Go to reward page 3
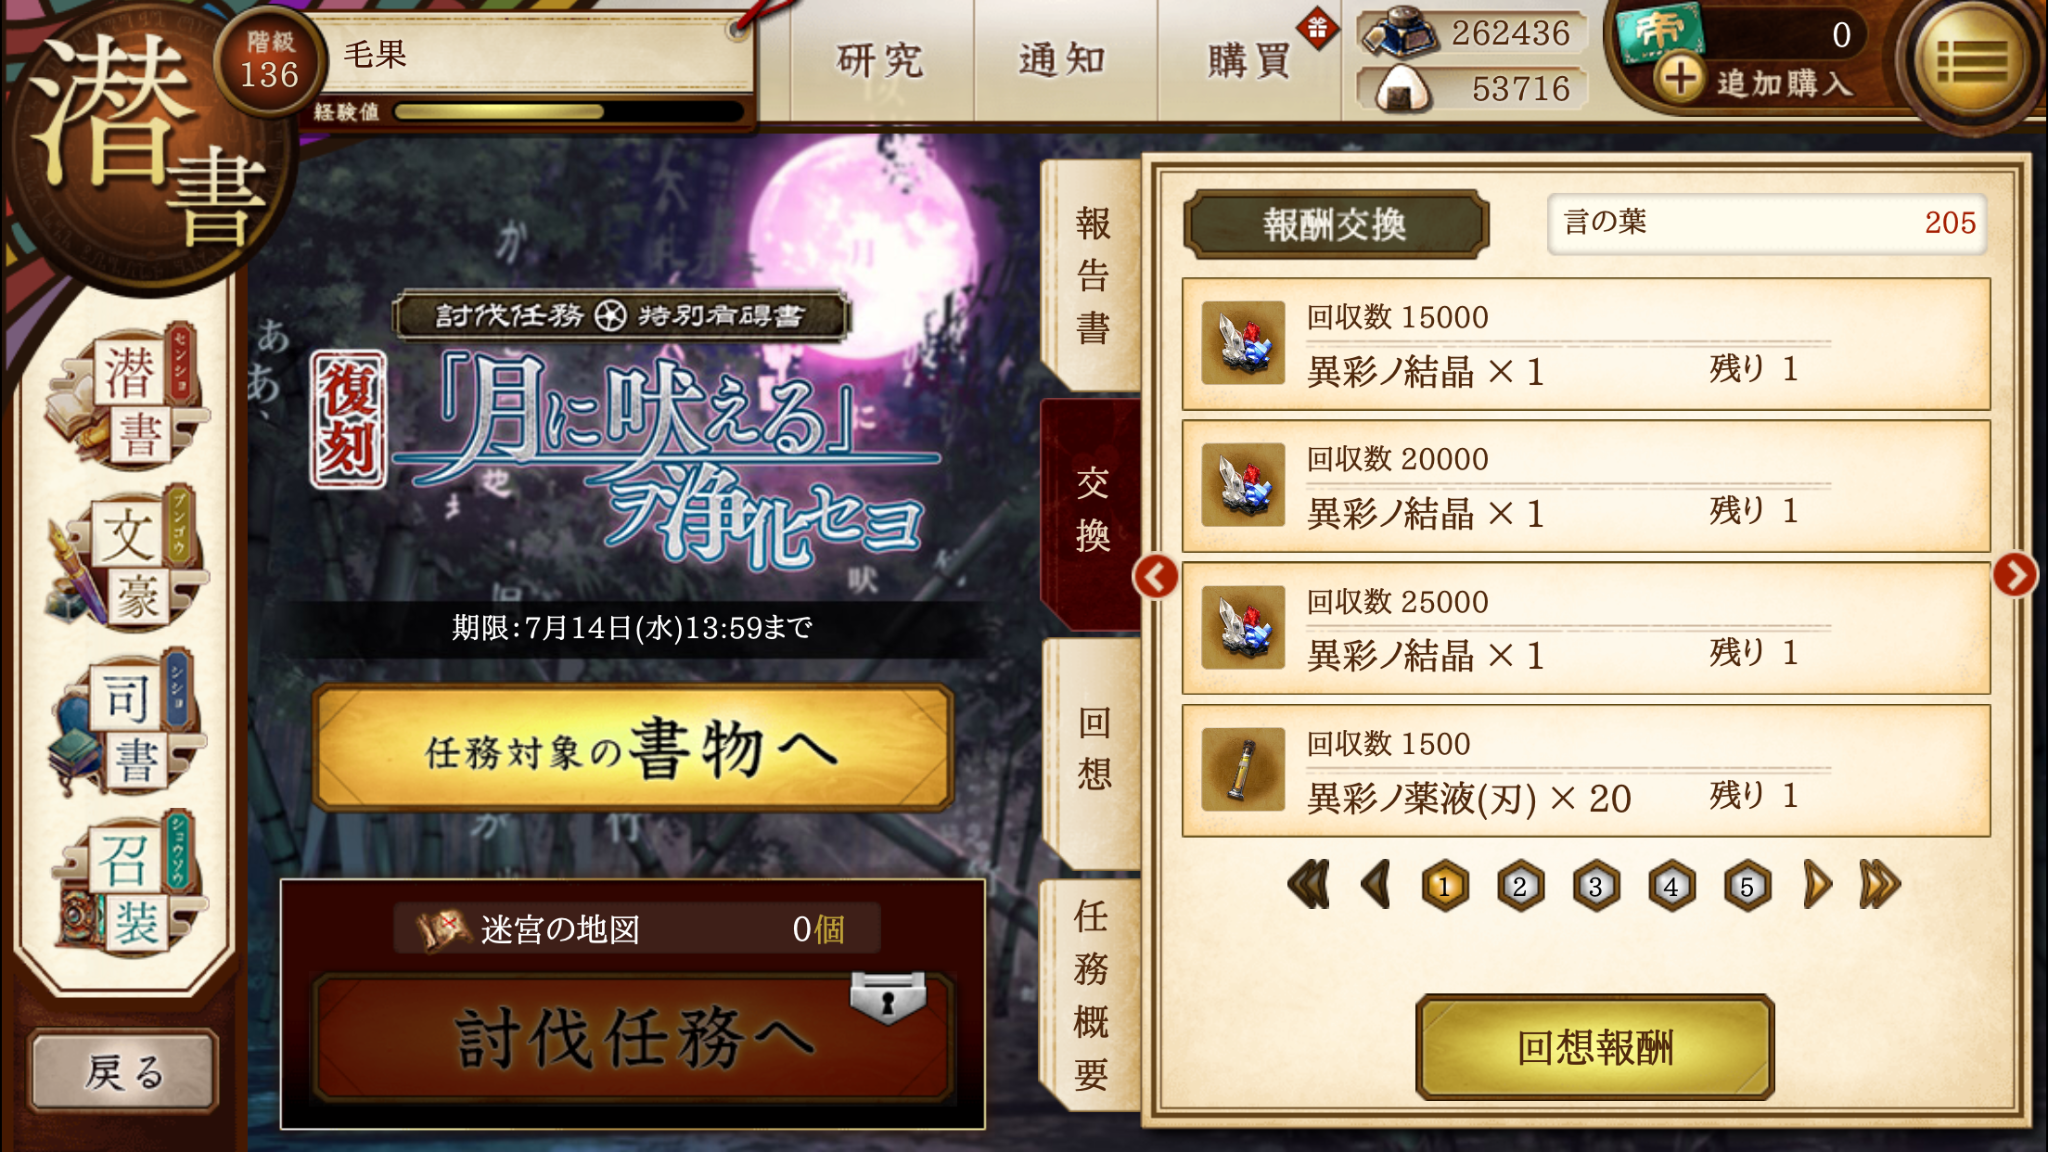The image size is (2048, 1152). [x=1596, y=886]
